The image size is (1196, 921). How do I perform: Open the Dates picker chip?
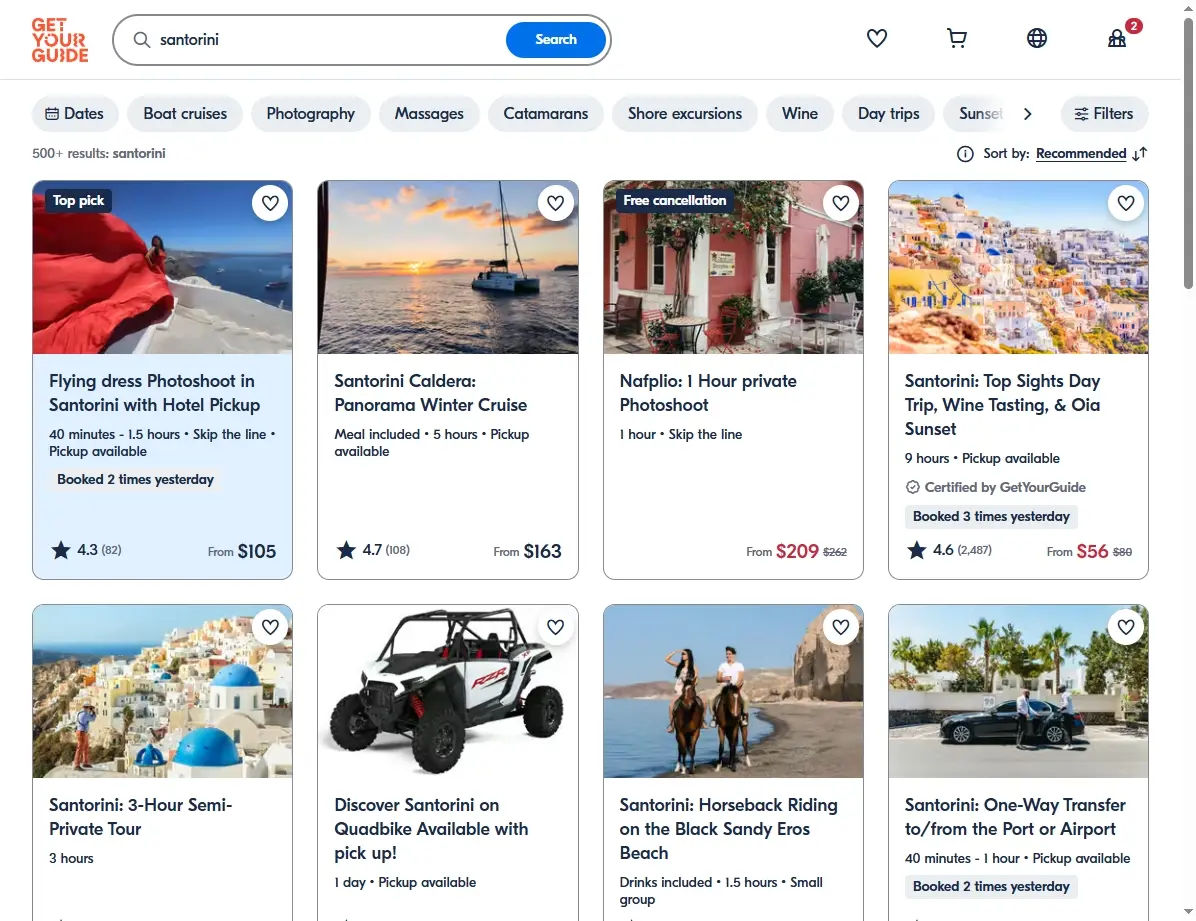click(x=75, y=114)
